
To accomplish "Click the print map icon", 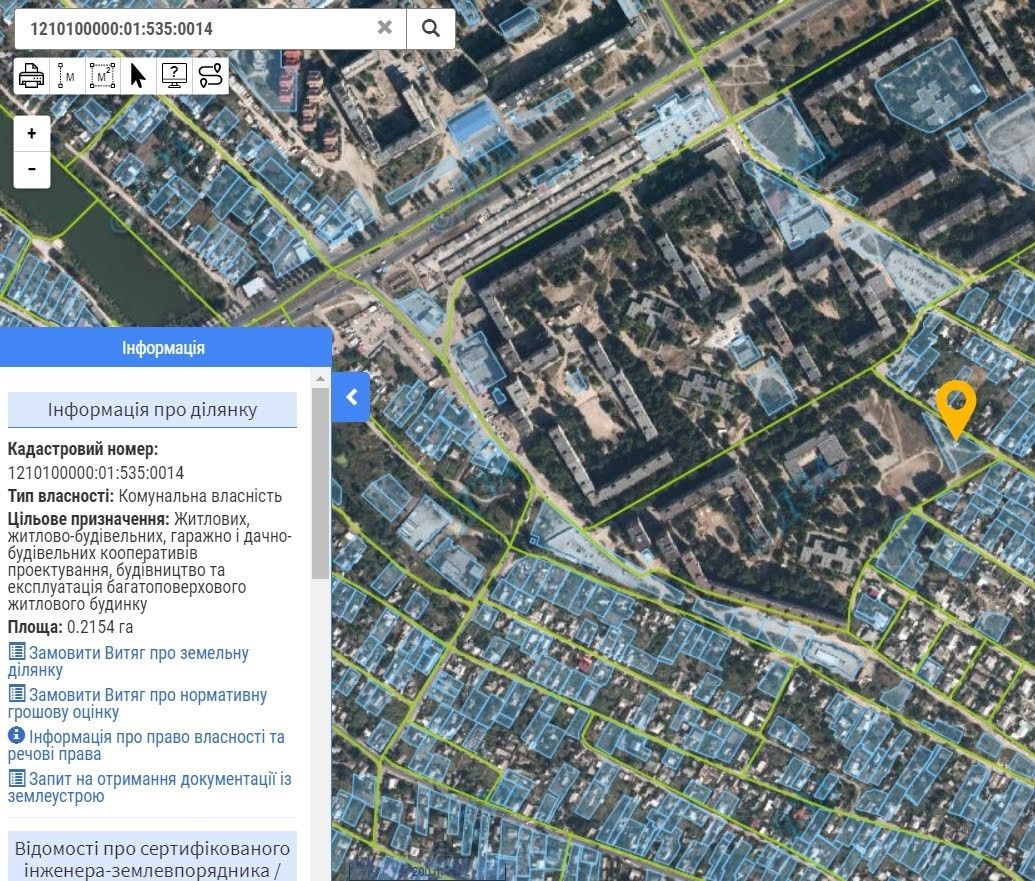I will click(32, 76).
